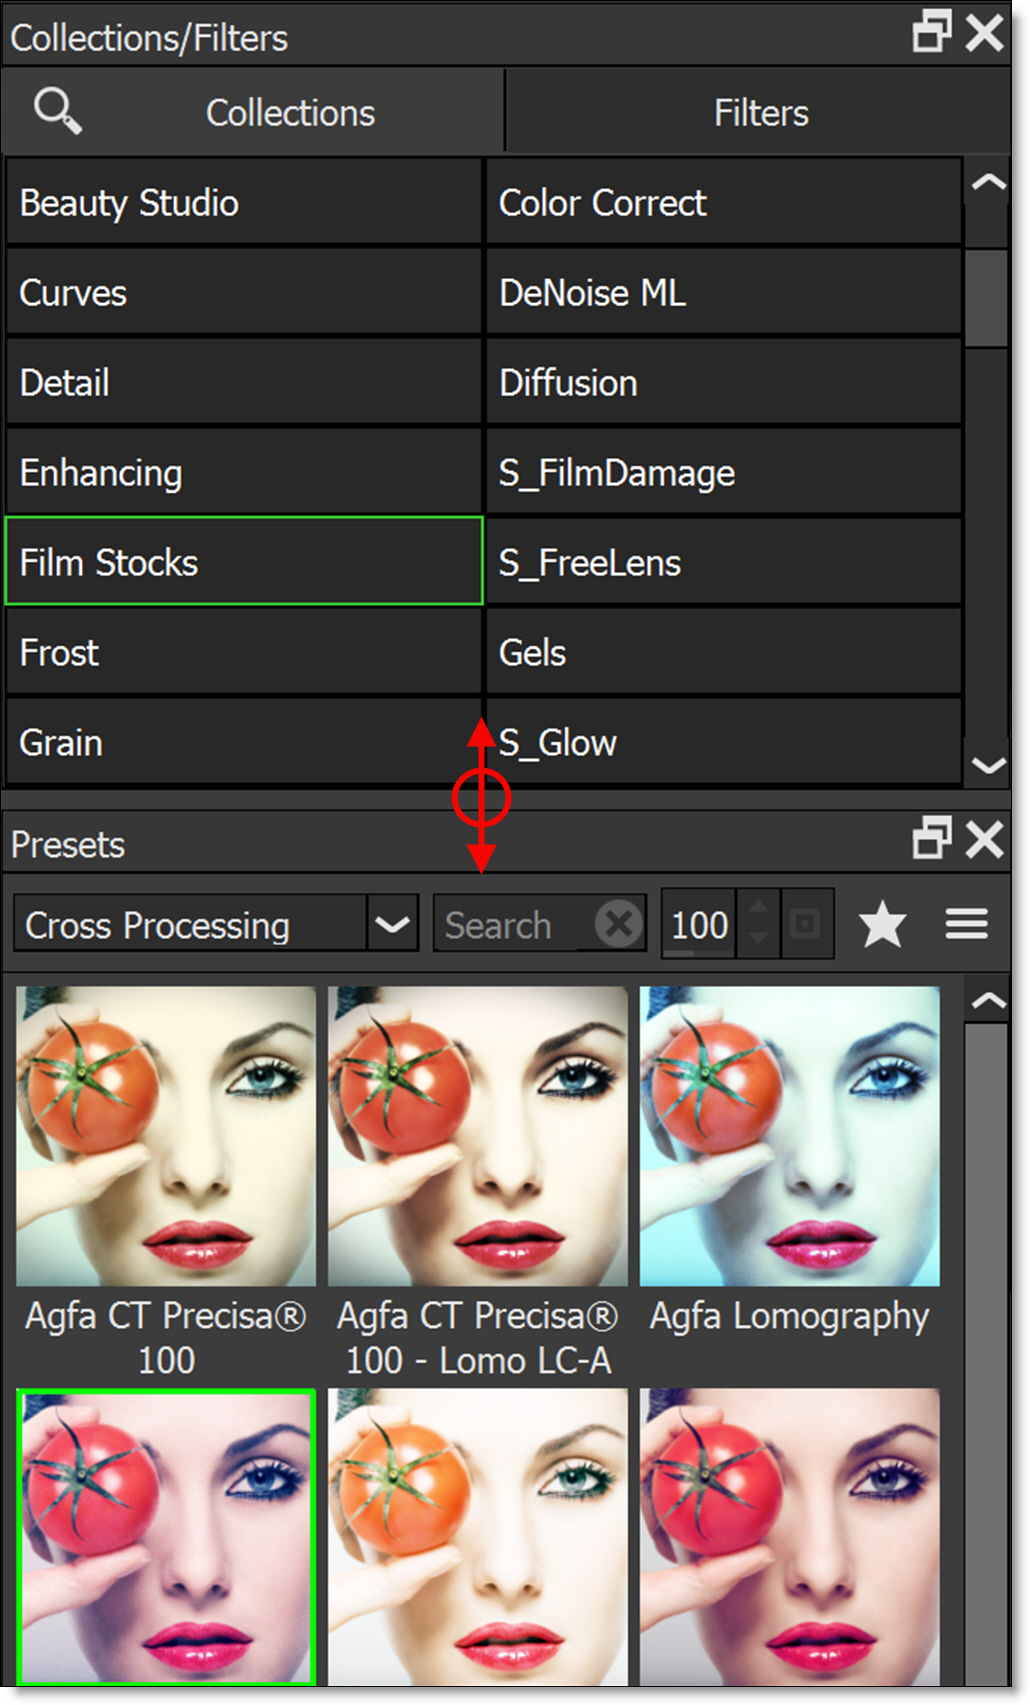Undock the Presets panel
1030x1705 pixels.
(x=931, y=839)
